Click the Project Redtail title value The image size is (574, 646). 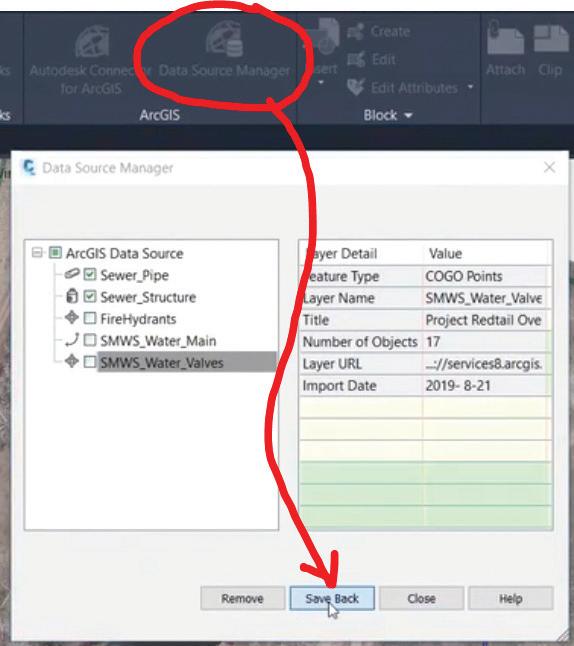[x=487, y=320]
